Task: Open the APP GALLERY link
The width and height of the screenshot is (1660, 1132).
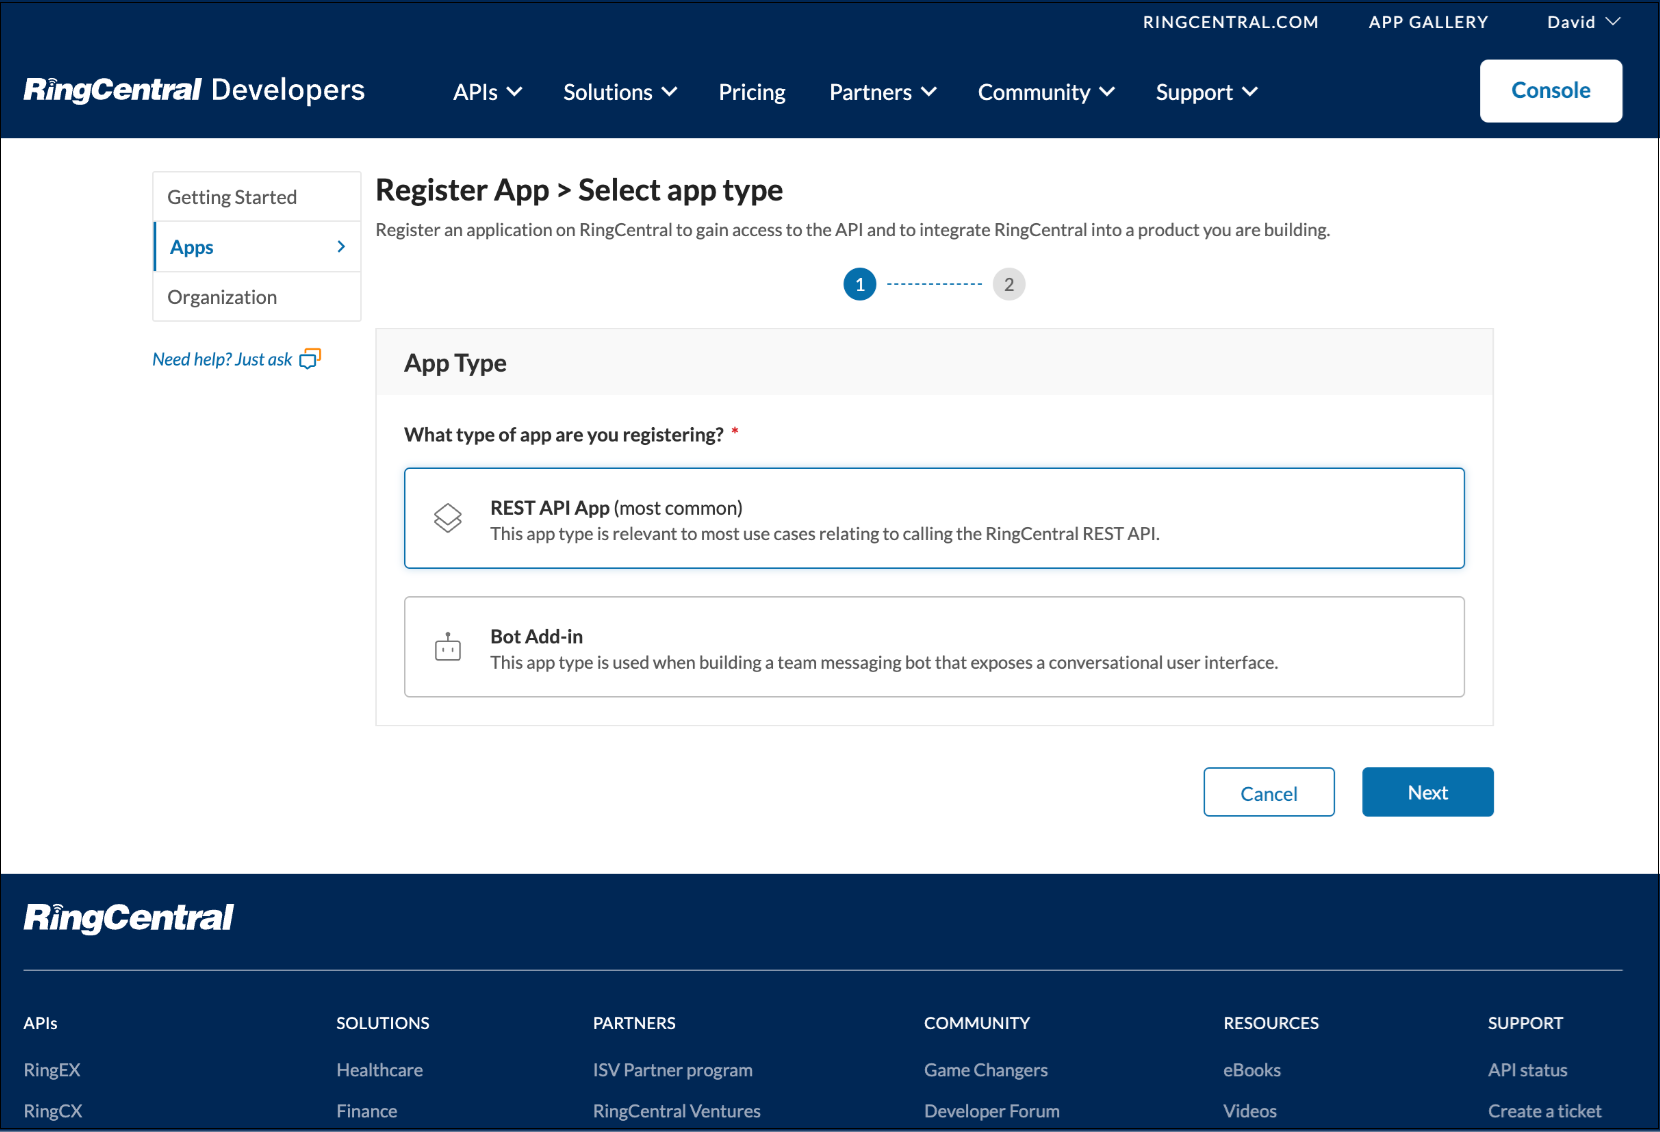Action: tap(1428, 22)
